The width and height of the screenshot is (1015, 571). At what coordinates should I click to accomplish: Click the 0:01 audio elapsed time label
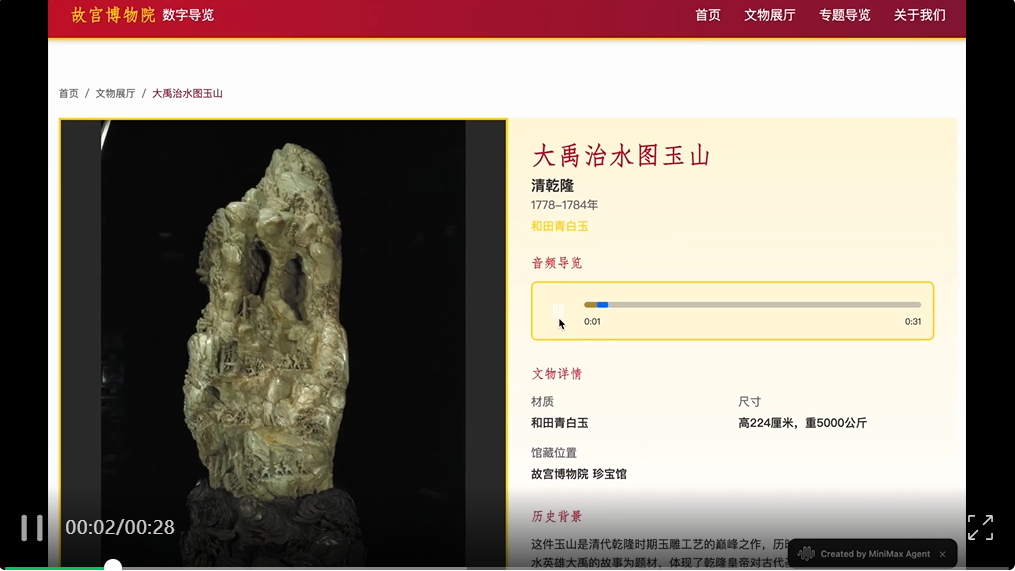point(592,321)
